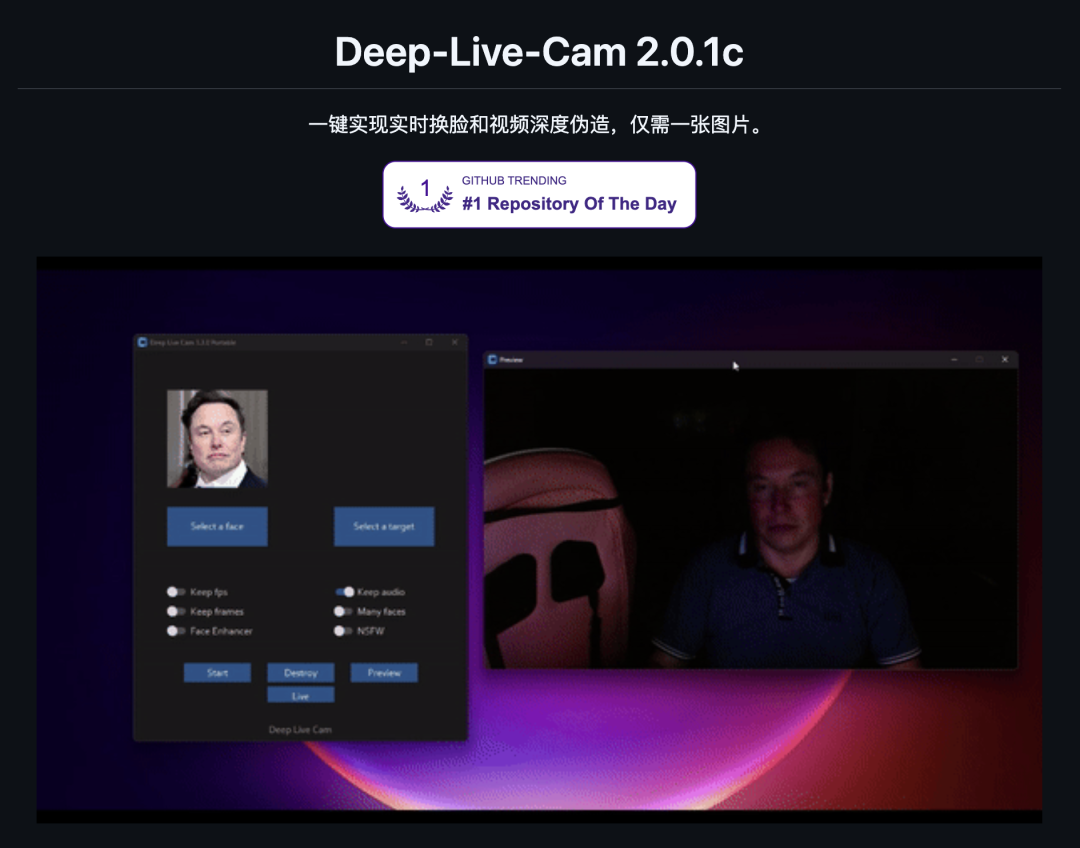Viewport: 1080px width, 848px height.
Task: Enable the Face Enhancer switch
Action: (176, 630)
